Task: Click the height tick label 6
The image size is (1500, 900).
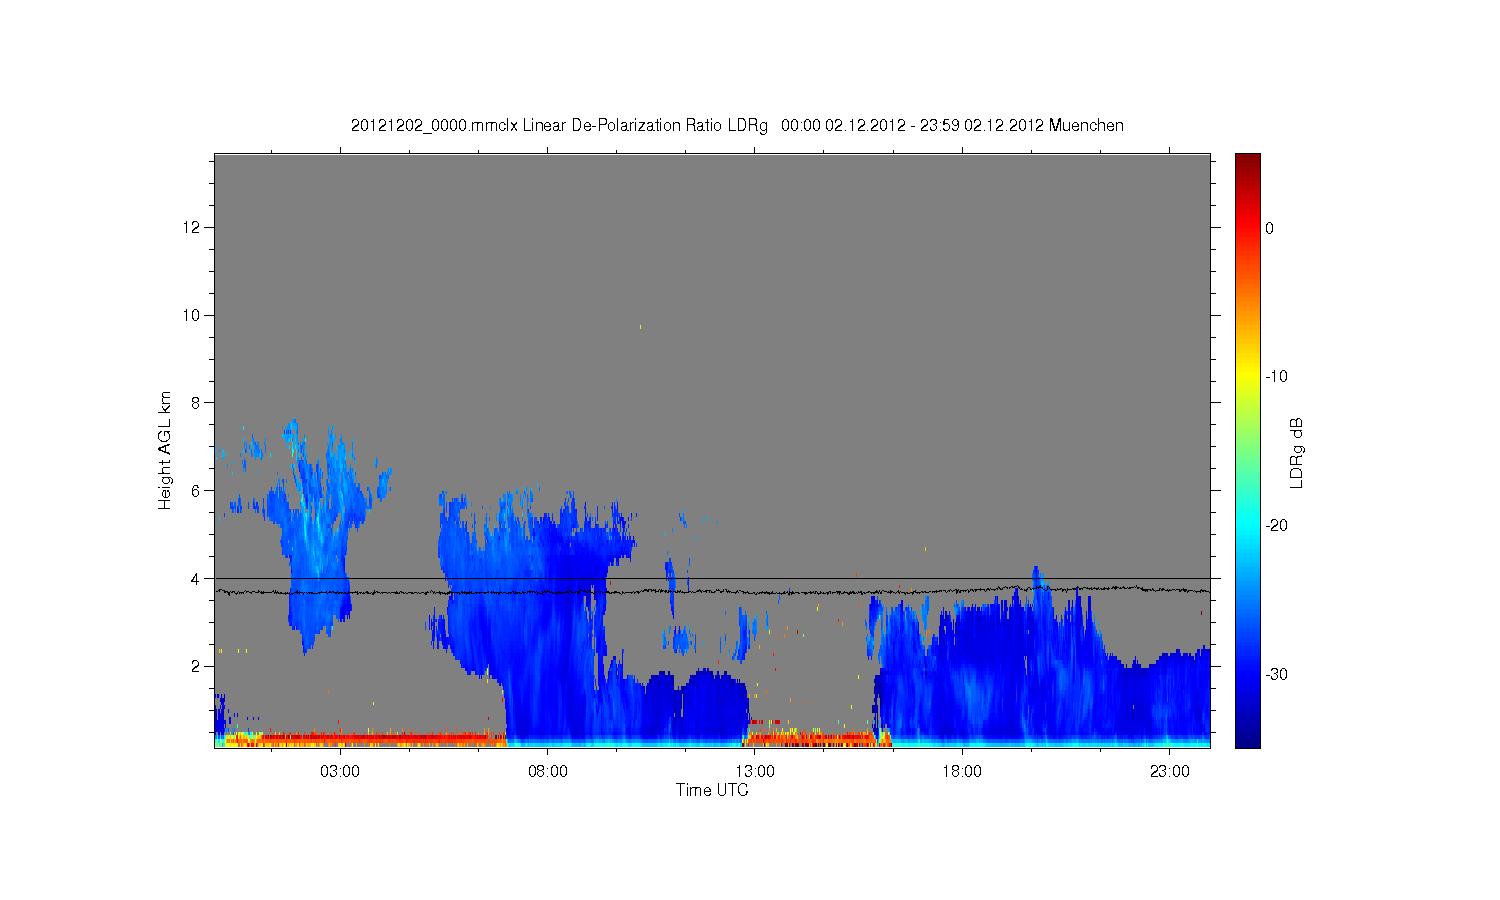Action: [x=197, y=491]
